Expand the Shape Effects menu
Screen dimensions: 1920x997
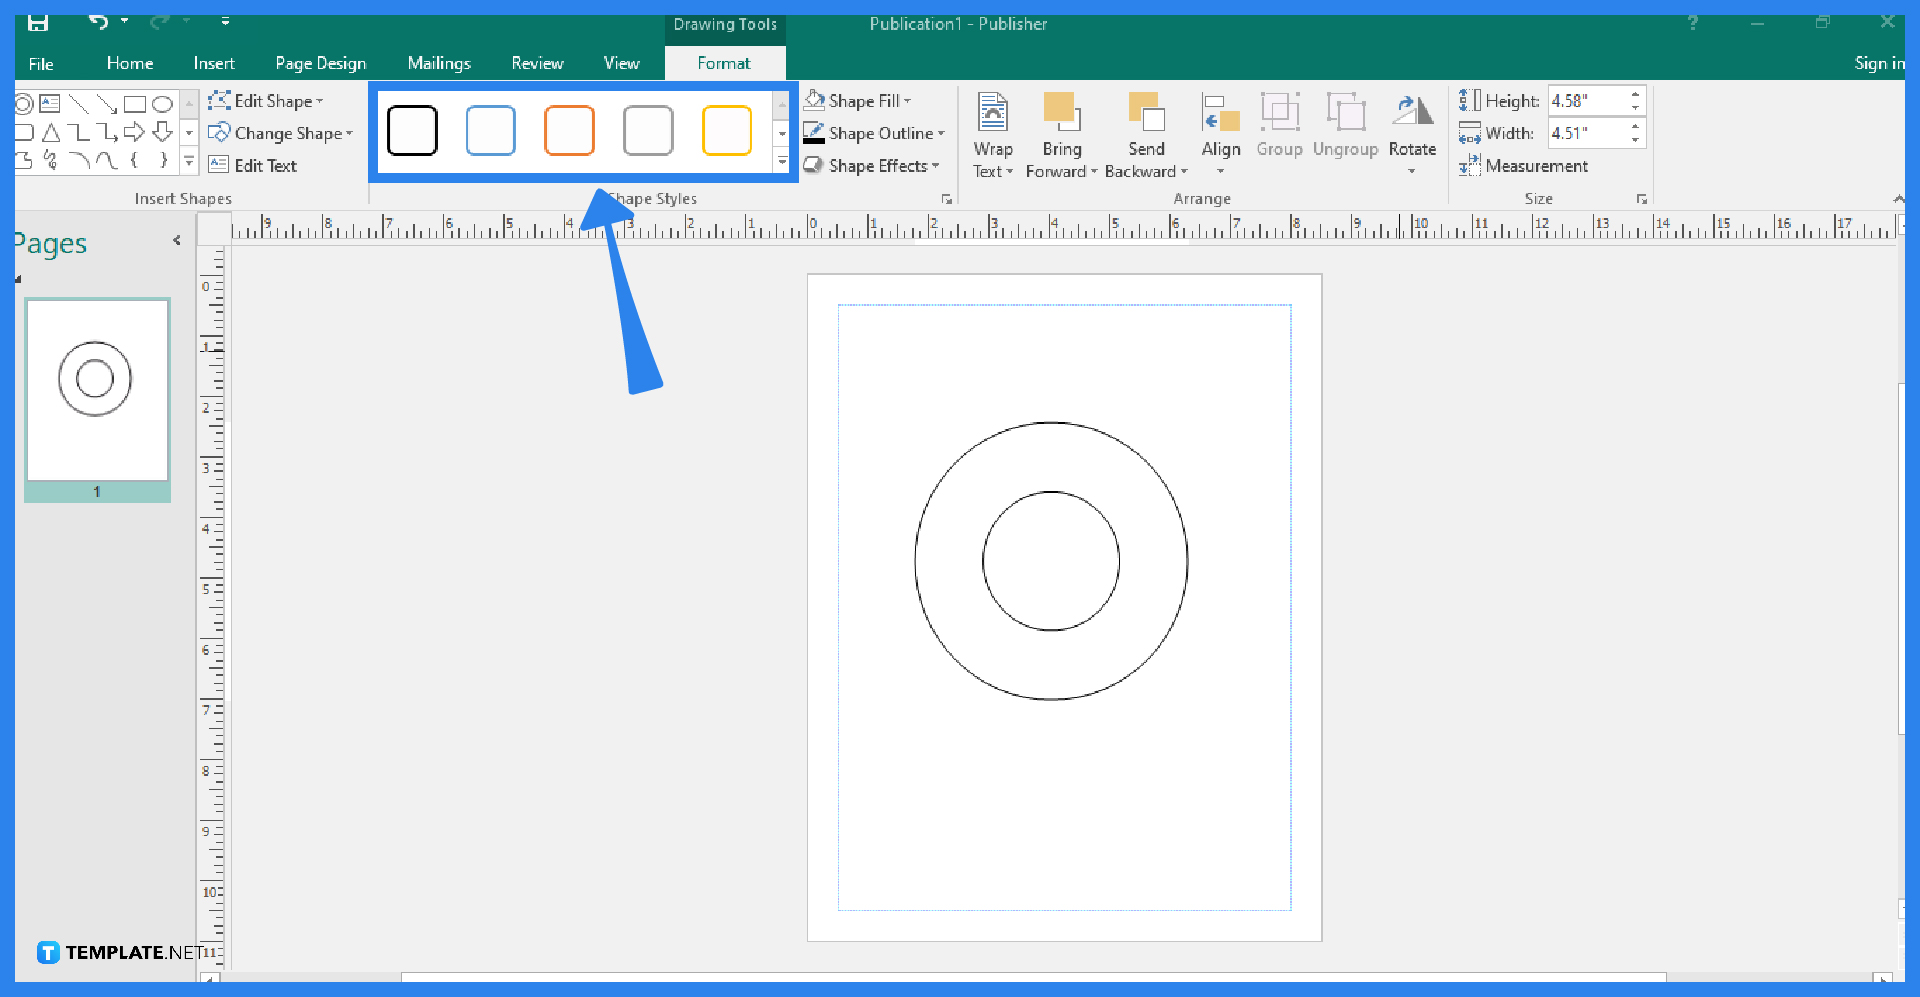tap(872, 166)
